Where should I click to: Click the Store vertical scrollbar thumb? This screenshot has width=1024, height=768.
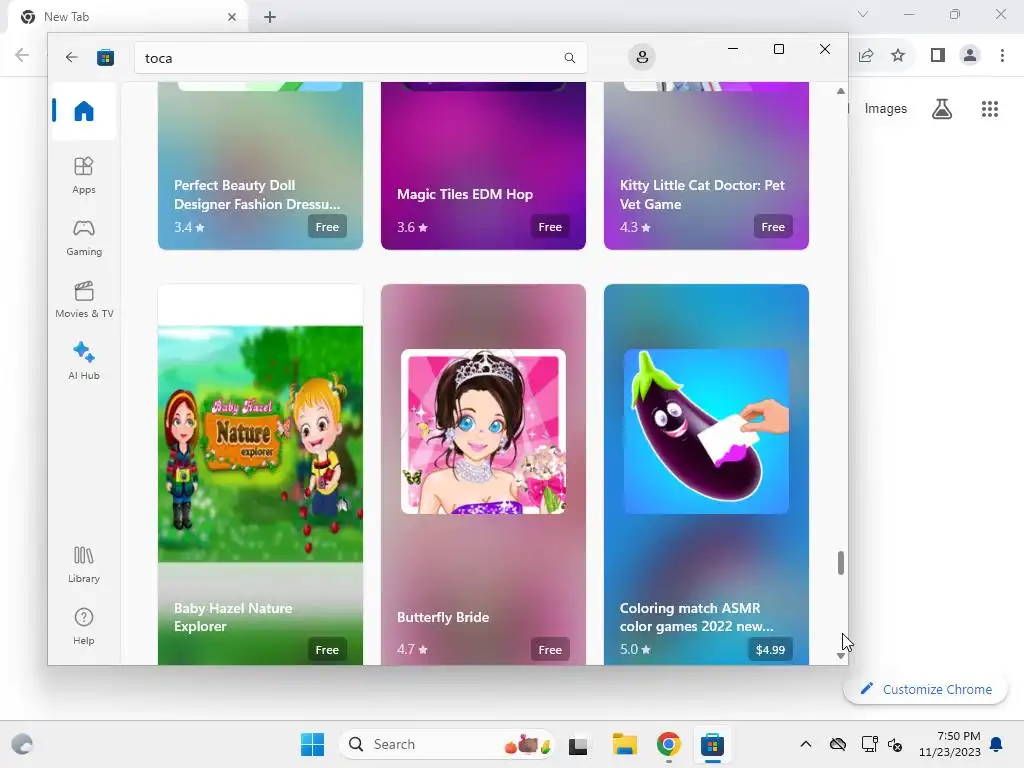tap(840, 563)
